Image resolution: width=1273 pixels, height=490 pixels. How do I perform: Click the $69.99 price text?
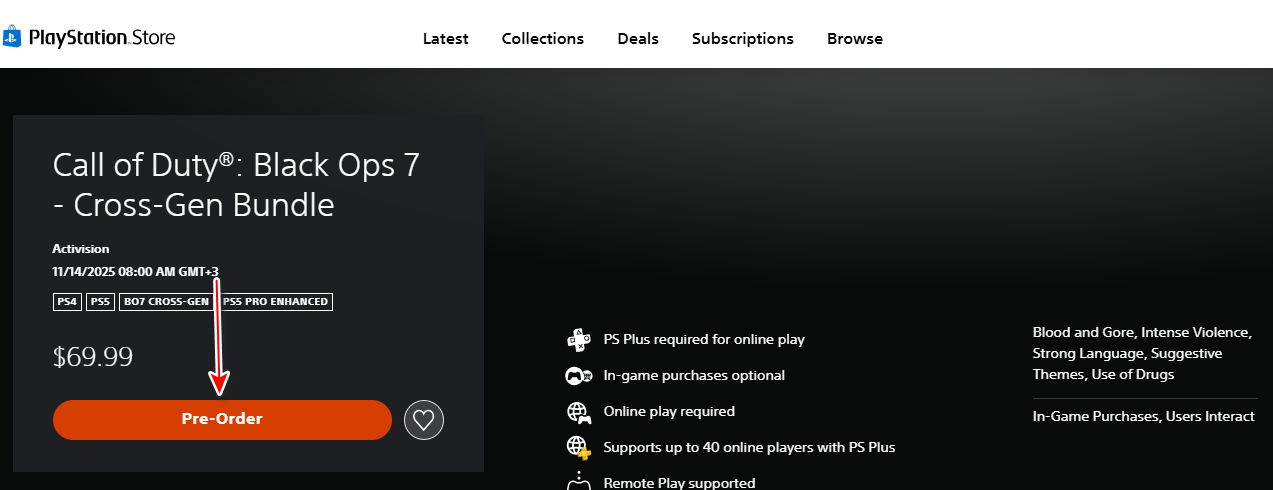pyautogui.click(x=93, y=357)
